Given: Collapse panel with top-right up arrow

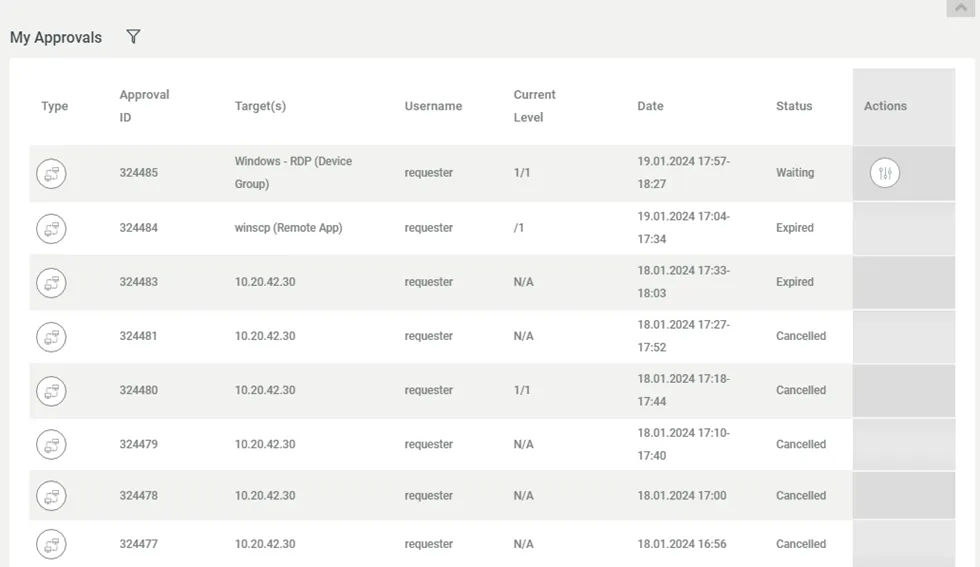Looking at the screenshot, I should 961,8.
